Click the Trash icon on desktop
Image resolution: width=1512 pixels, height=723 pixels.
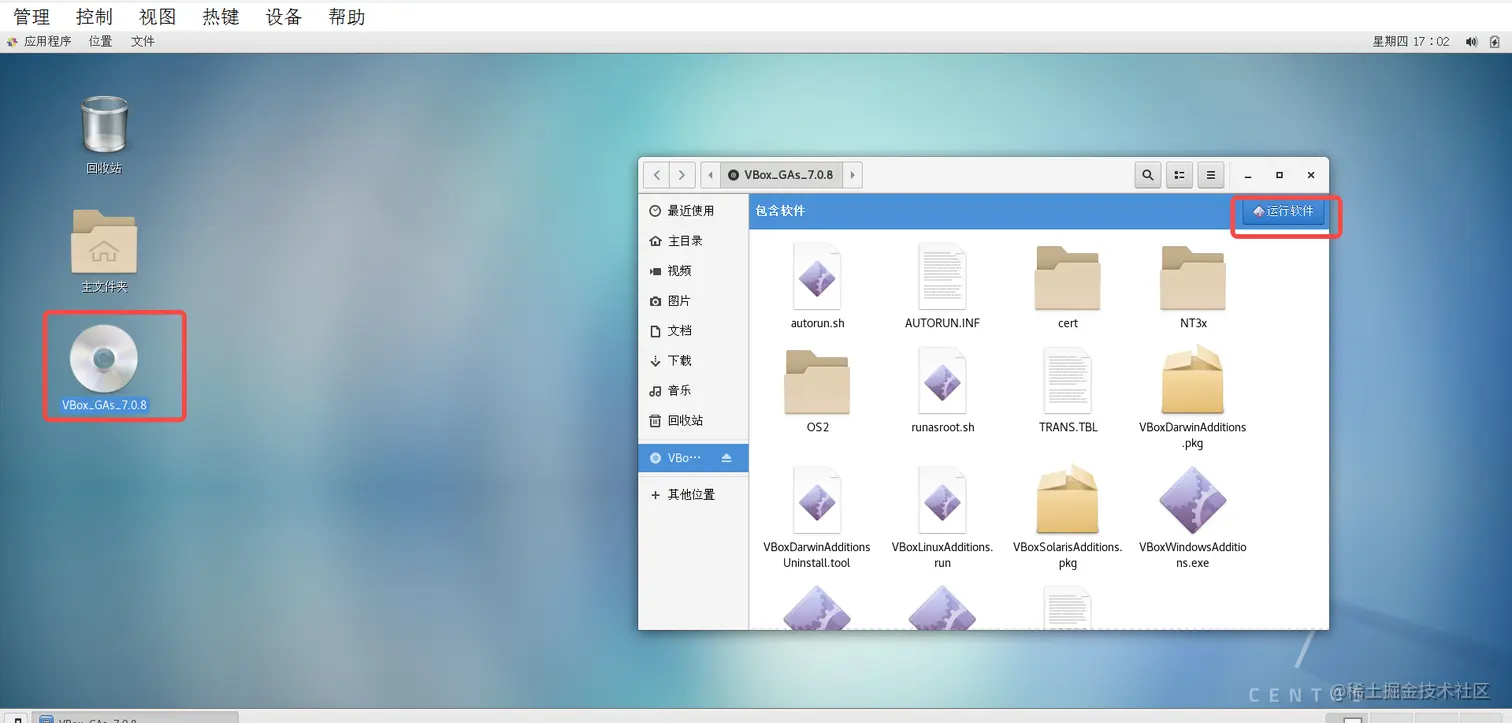(104, 125)
